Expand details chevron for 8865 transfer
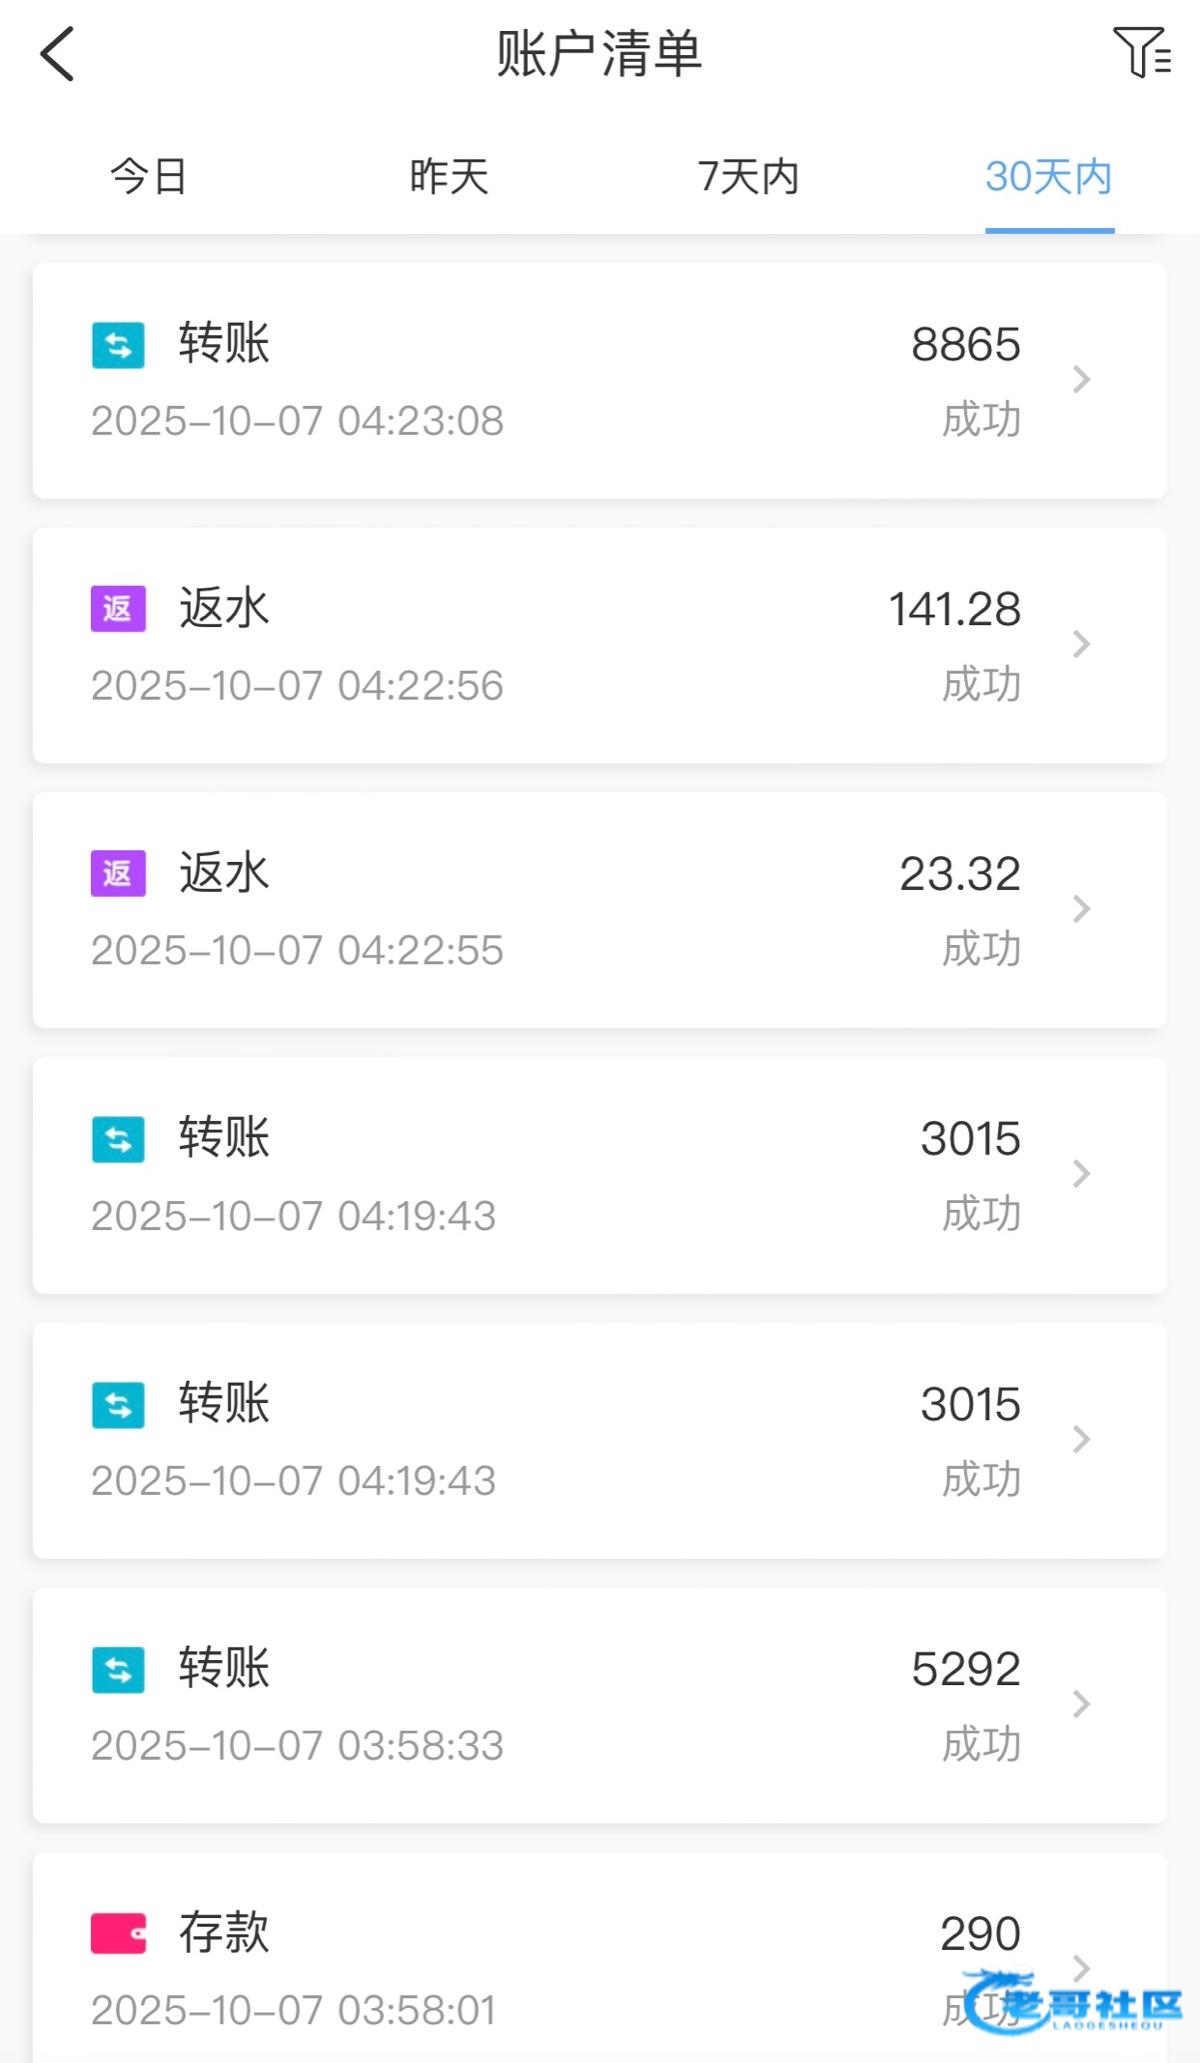Screen dimensions: 1200x2063 tap(1081, 380)
